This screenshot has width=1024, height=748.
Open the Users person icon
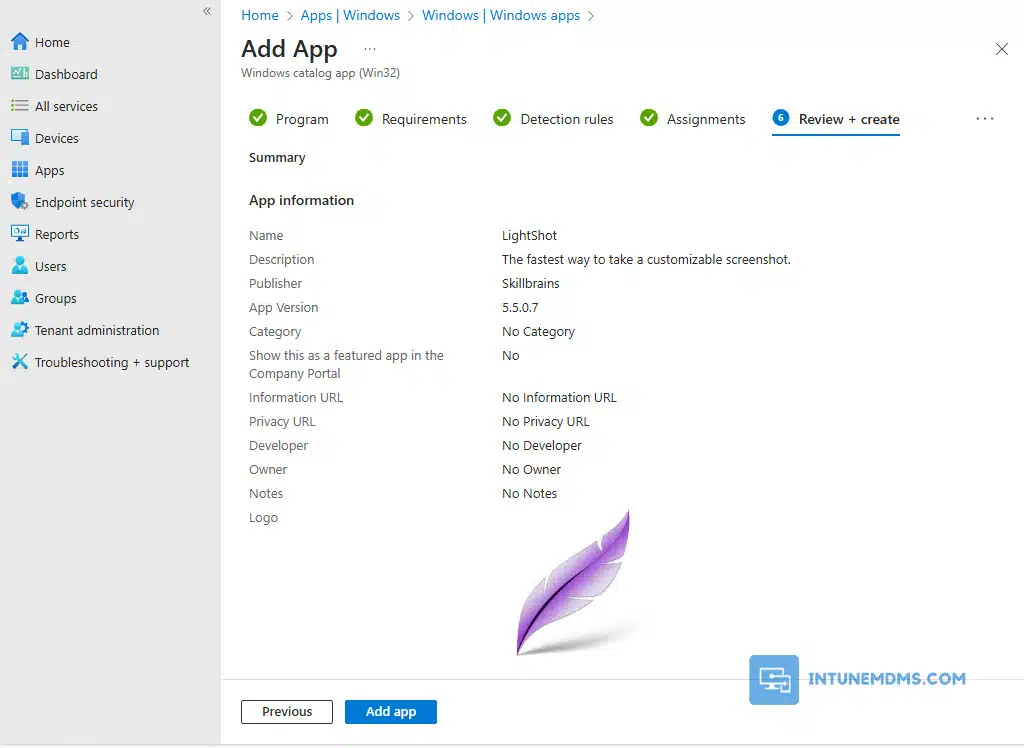(20, 266)
